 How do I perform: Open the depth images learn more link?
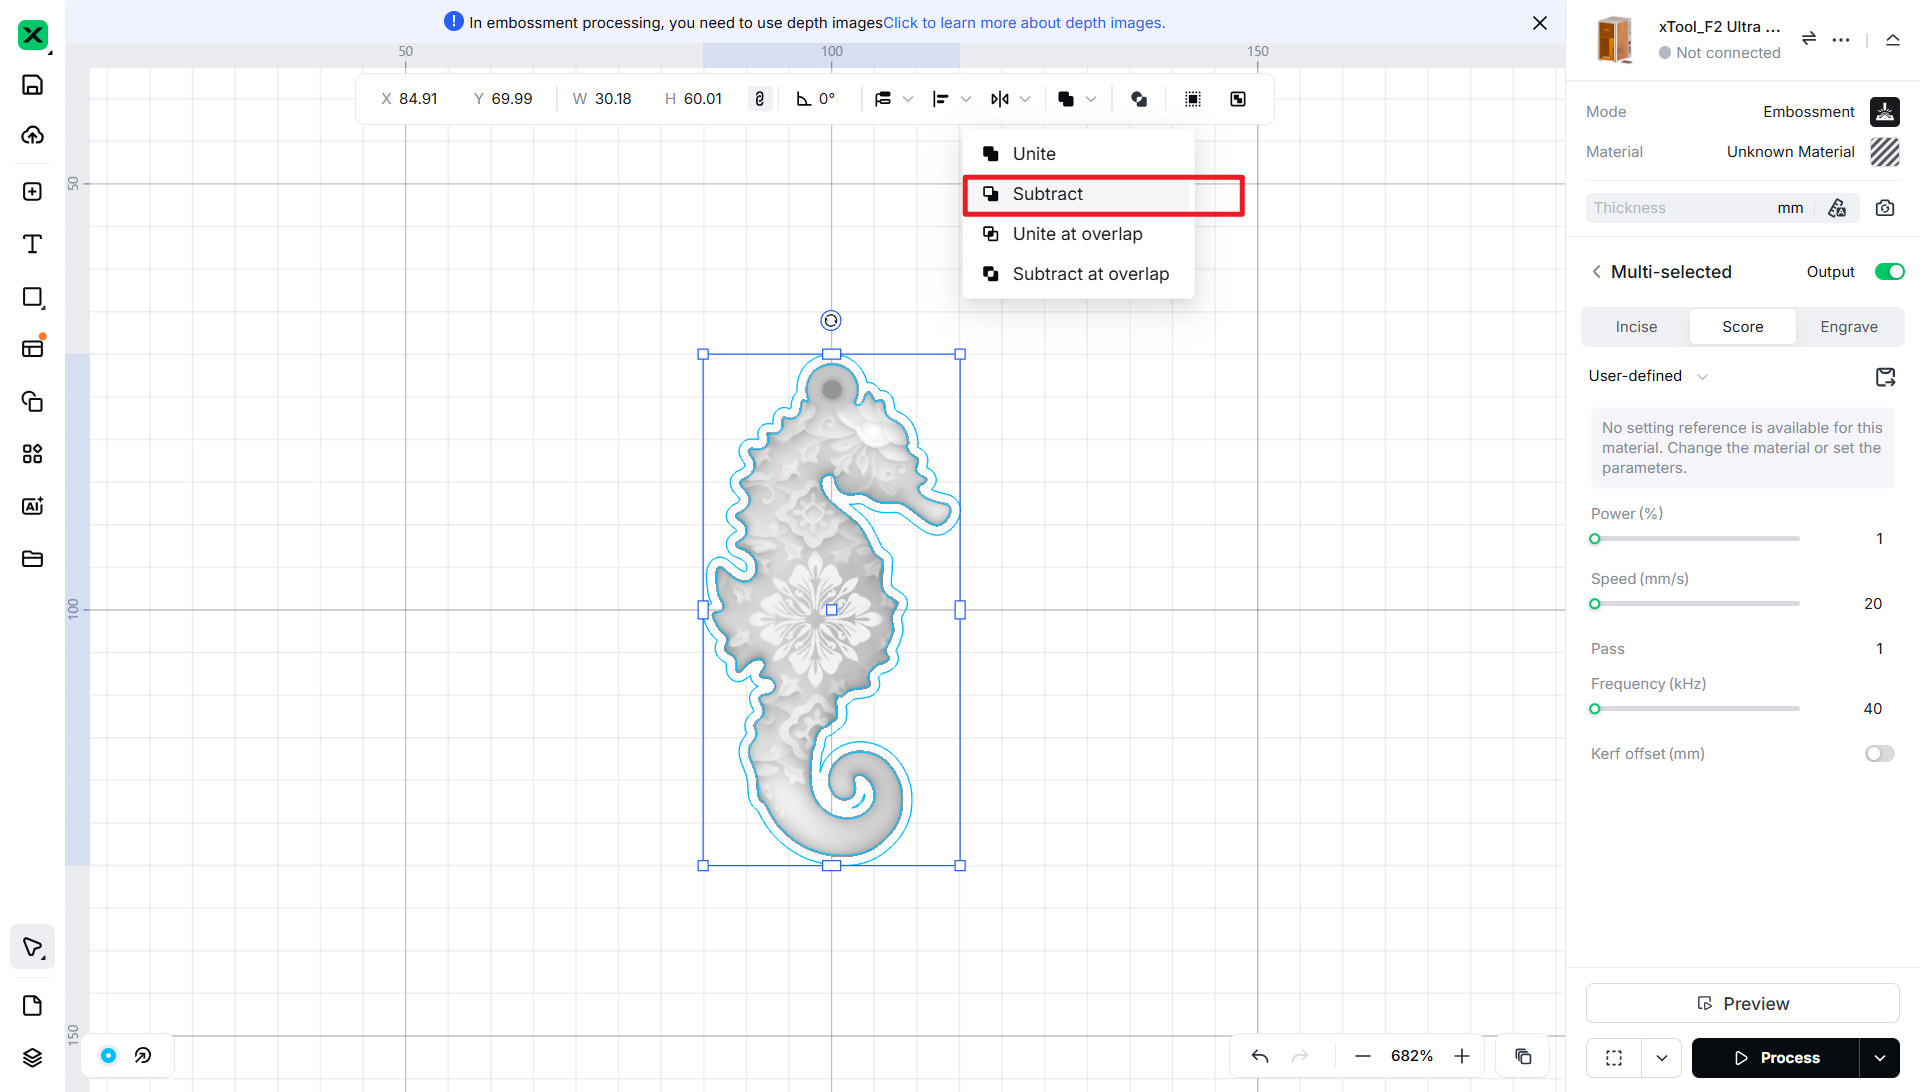1024,22
